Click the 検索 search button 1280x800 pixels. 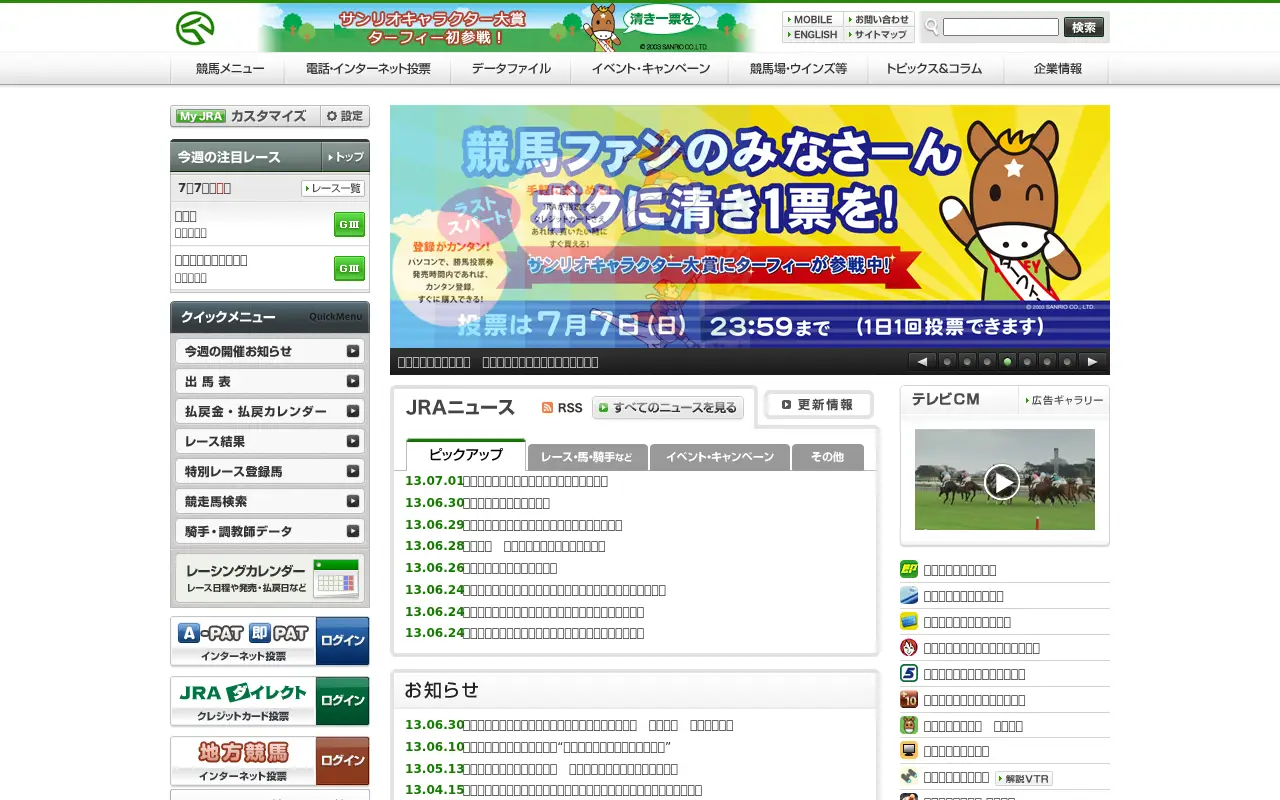(x=1084, y=27)
